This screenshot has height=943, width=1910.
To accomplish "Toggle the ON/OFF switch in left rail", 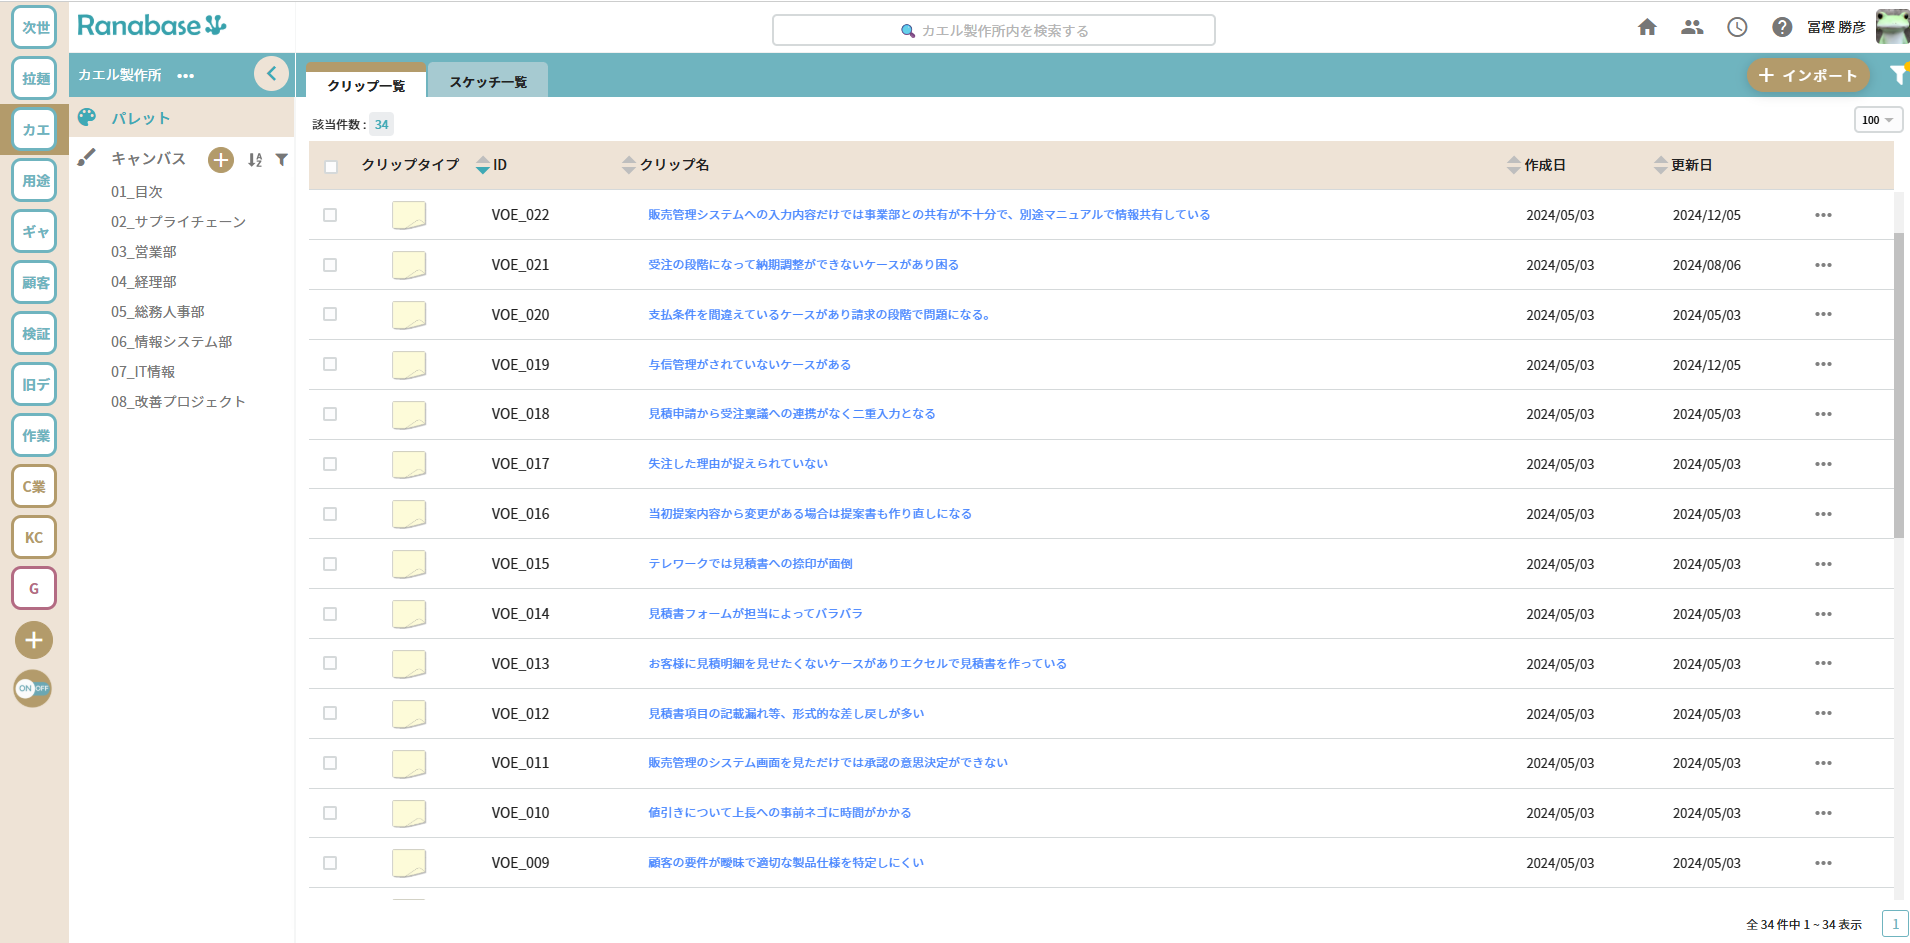I will point(33,688).
